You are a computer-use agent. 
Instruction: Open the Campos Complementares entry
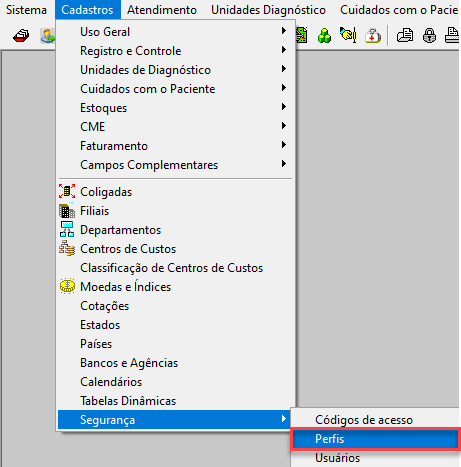(175, 165)
